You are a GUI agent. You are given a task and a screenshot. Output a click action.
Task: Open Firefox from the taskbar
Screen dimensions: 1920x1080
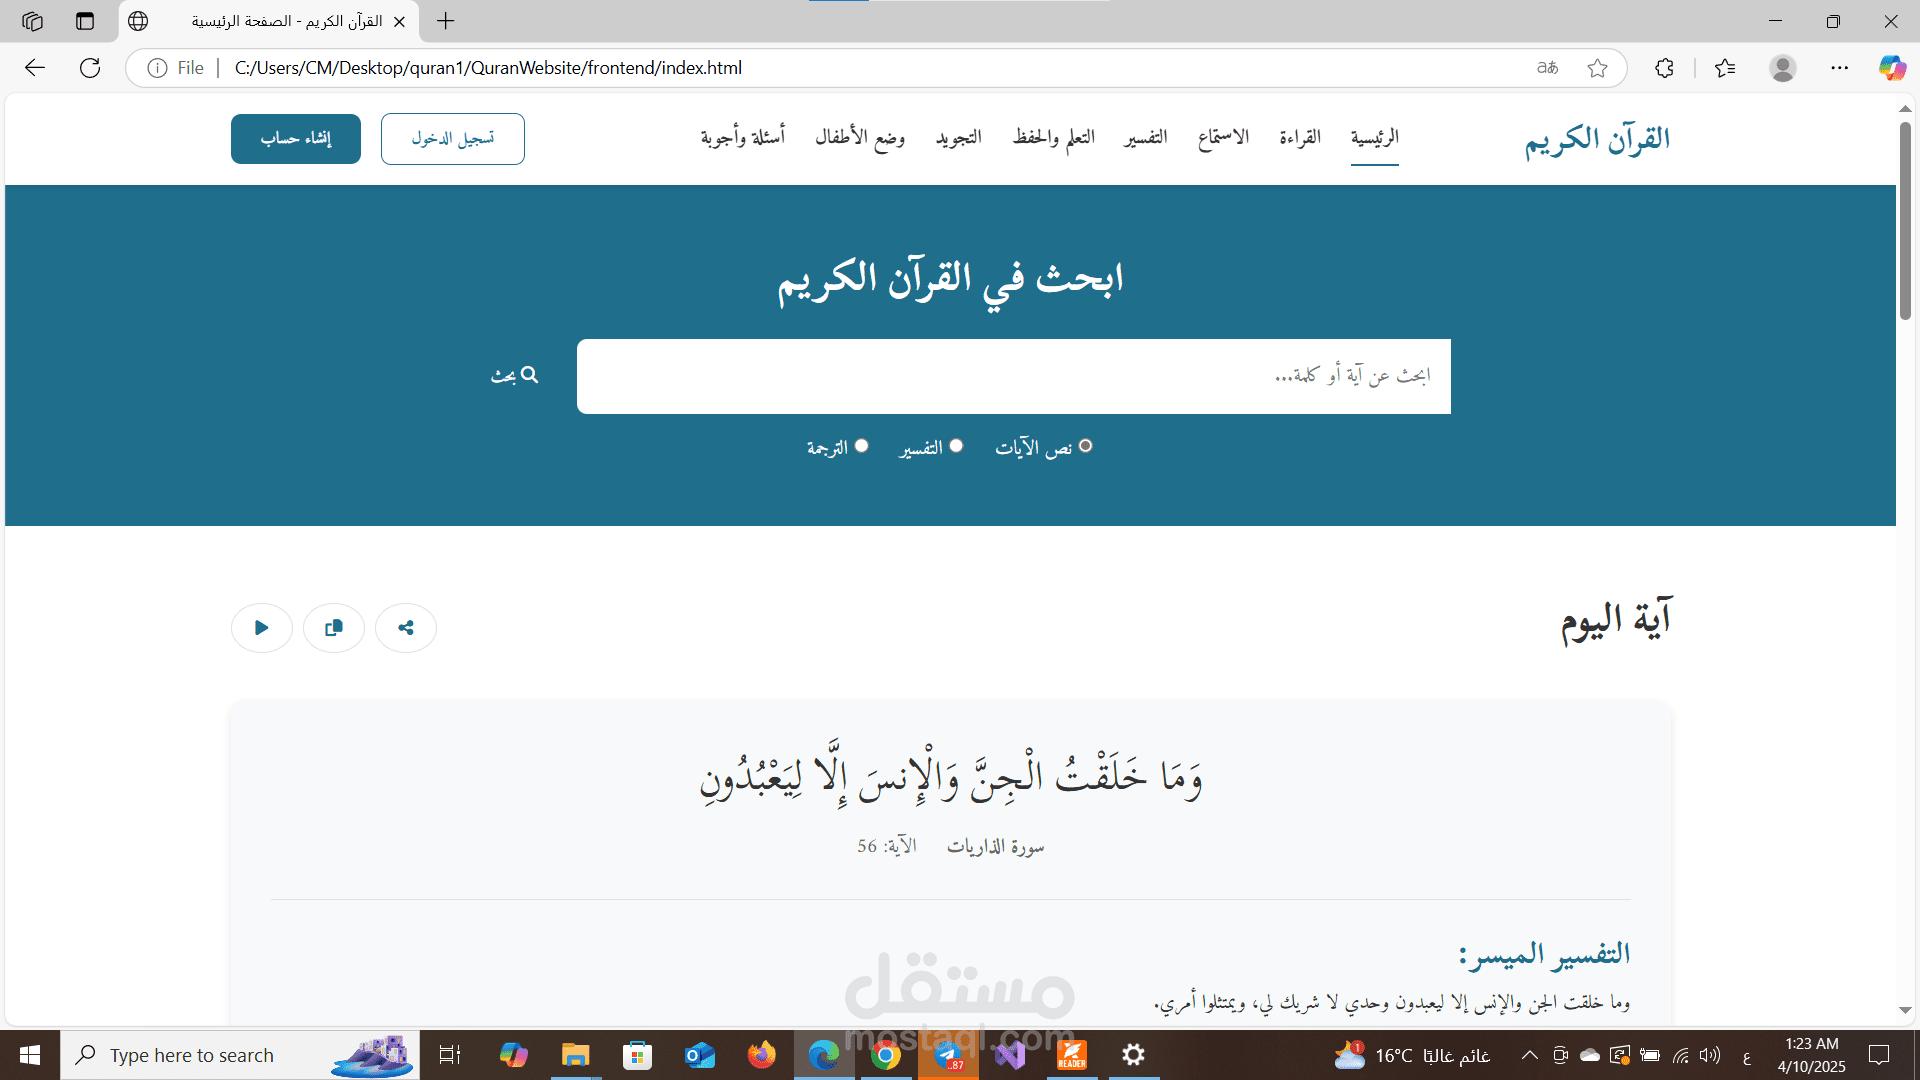762,1055
